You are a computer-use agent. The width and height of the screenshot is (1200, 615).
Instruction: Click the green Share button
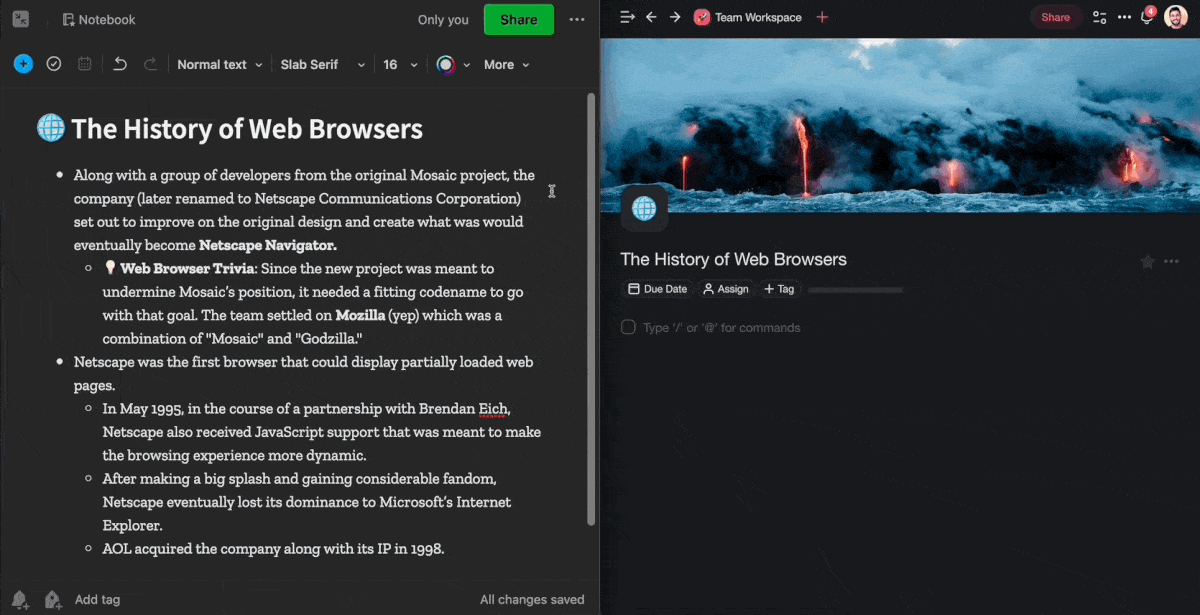click(518, 19)
